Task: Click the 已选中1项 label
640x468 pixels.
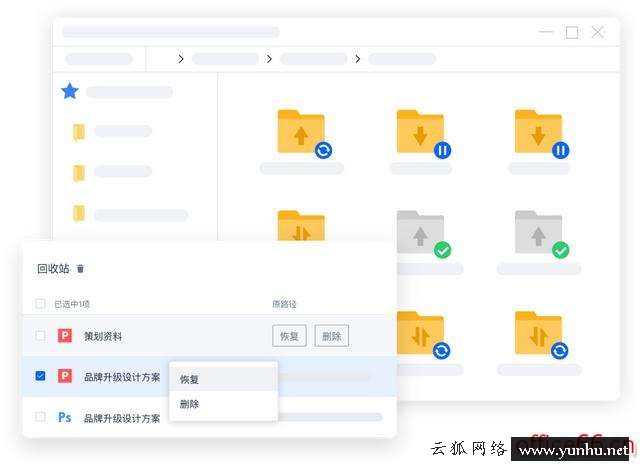Action: [x=72, y=304]
